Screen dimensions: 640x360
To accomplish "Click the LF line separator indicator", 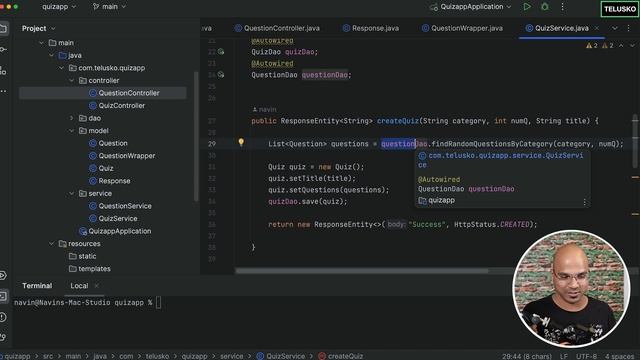I will [564, 356].
